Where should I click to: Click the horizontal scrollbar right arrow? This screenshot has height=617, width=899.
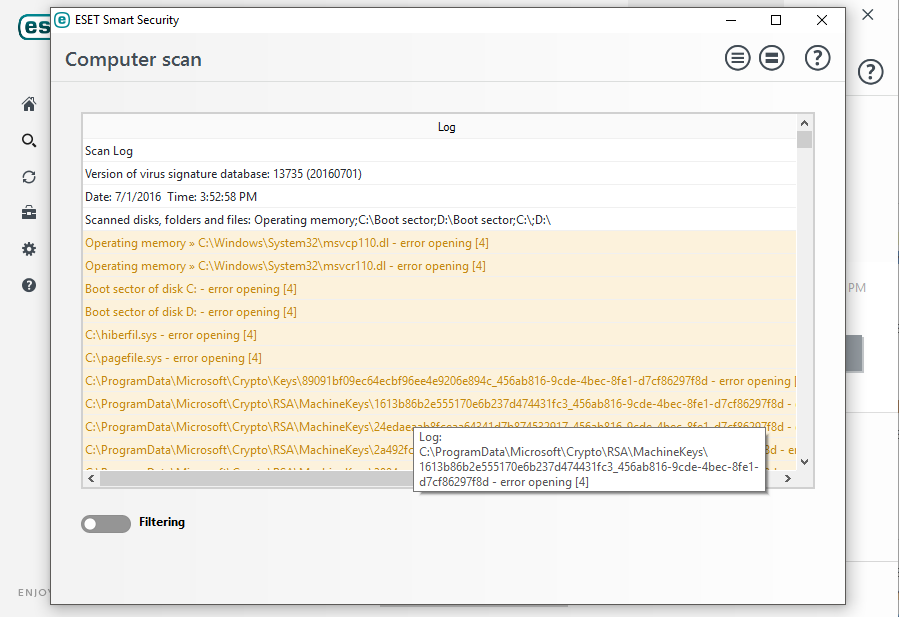coord(788,478)
